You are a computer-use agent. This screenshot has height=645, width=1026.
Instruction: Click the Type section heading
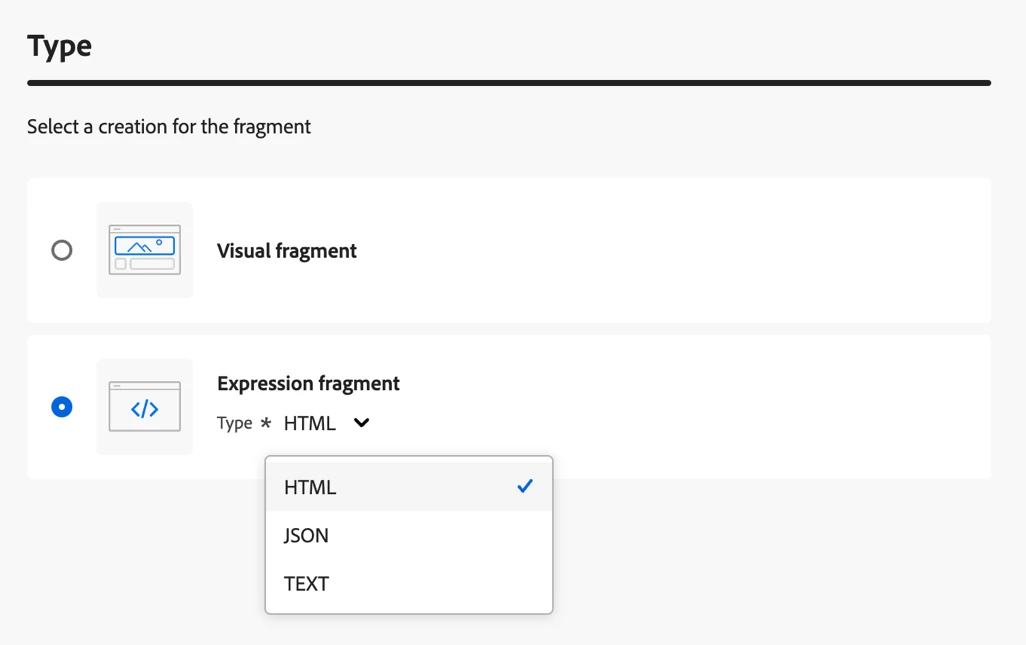click(59, 46)
